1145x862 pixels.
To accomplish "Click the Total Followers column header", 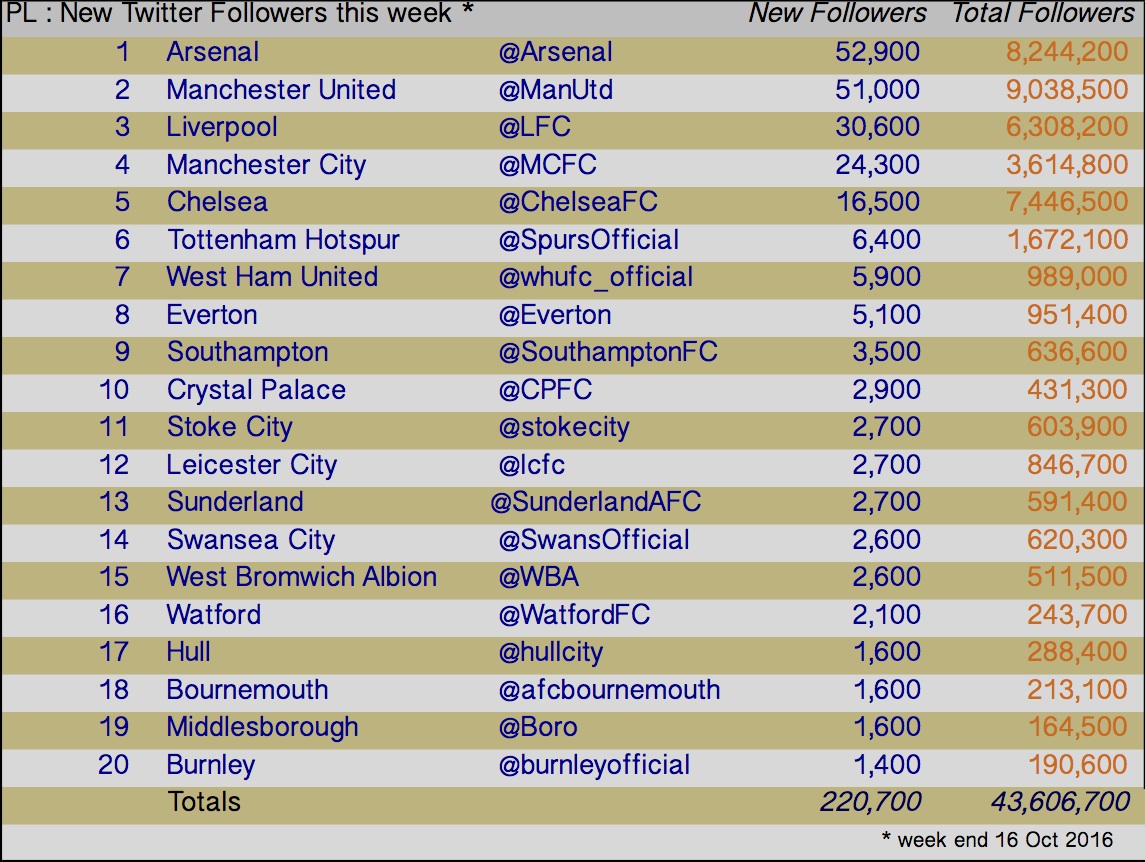I will click(x=1043, y=14).
